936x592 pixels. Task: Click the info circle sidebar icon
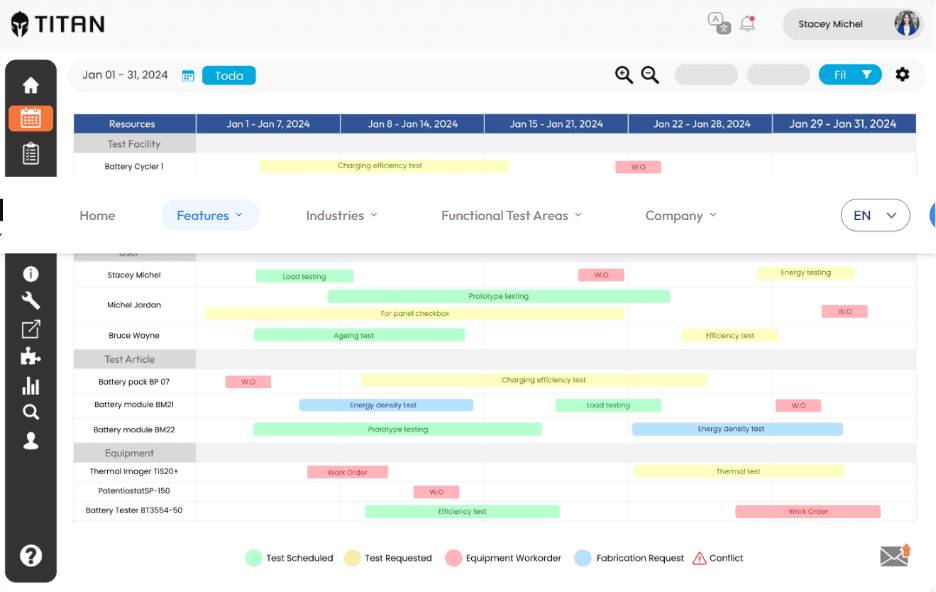click(30, 274)
